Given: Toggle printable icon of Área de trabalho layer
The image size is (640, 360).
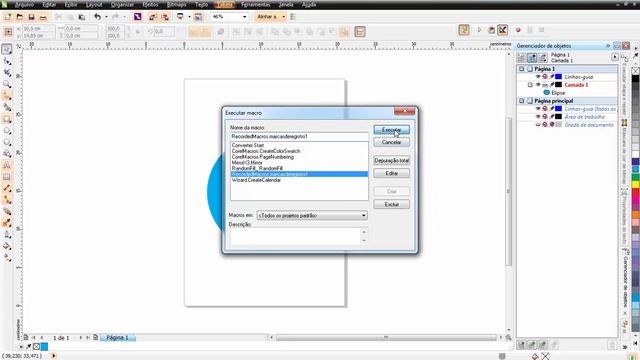Looking at the screenshot, I should tap(545, 117).
